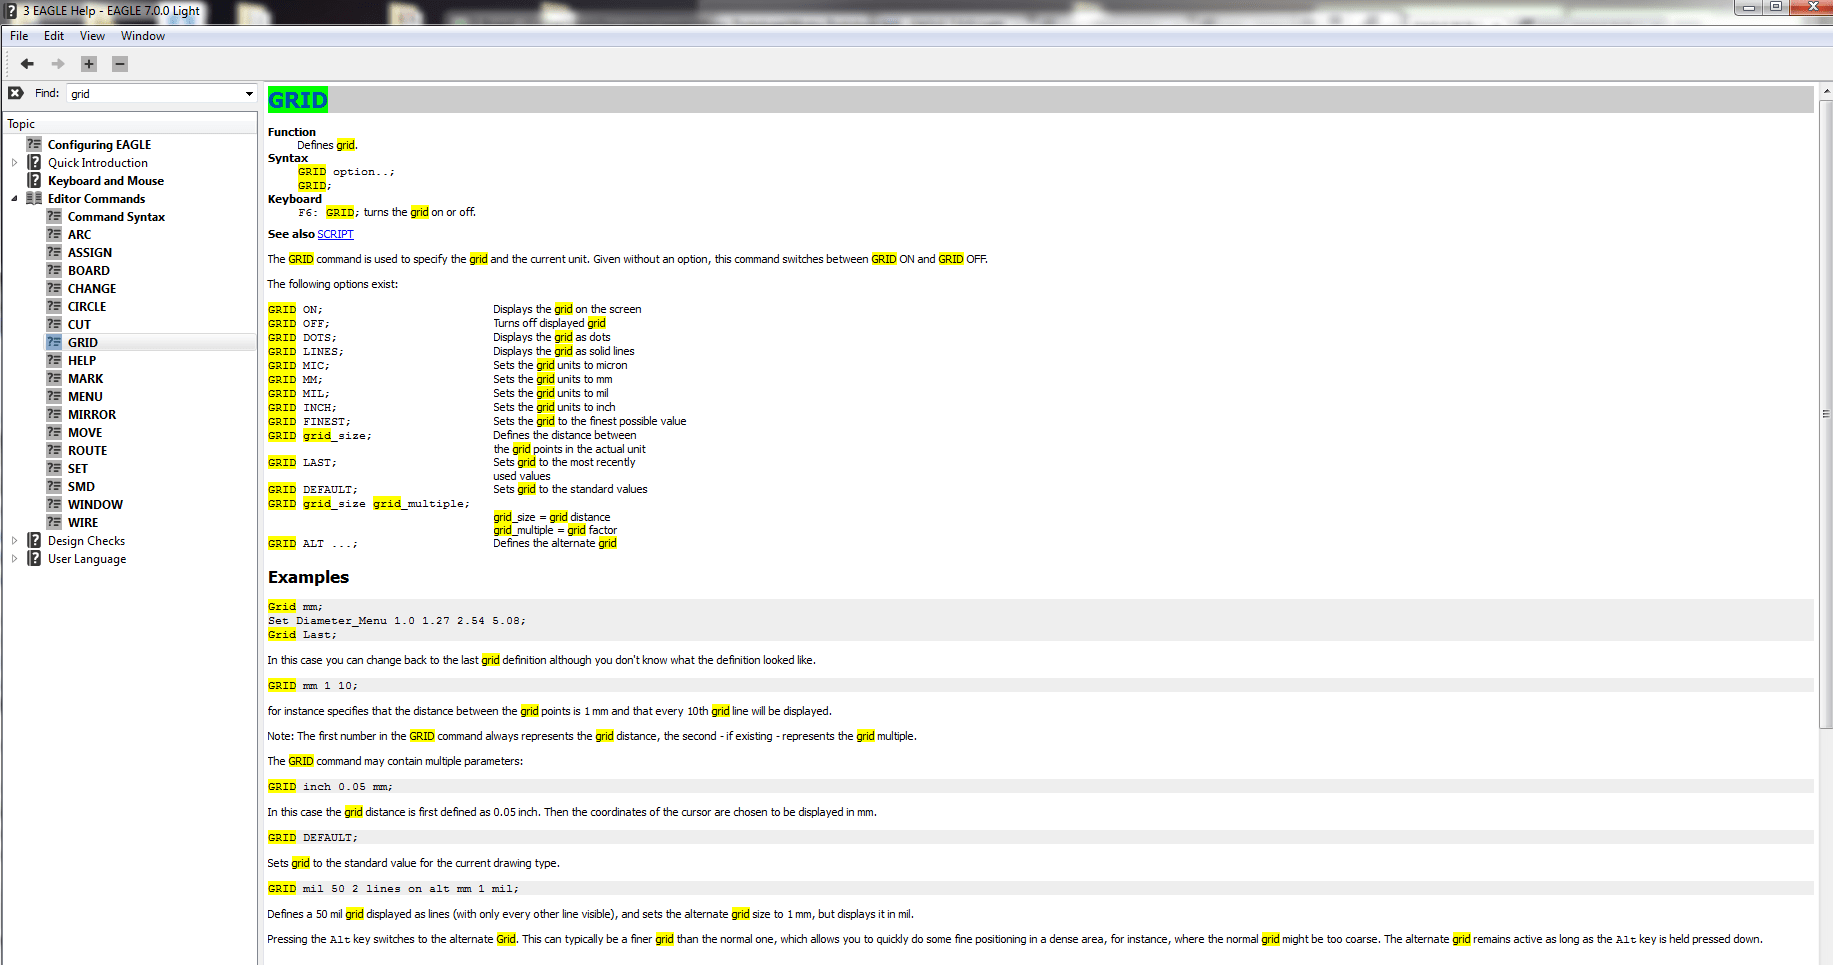This screenshot has height=965, width=1833.
Task: Click the Design Checks book icon
Action: pyautogui.click(x=34, y=540)
